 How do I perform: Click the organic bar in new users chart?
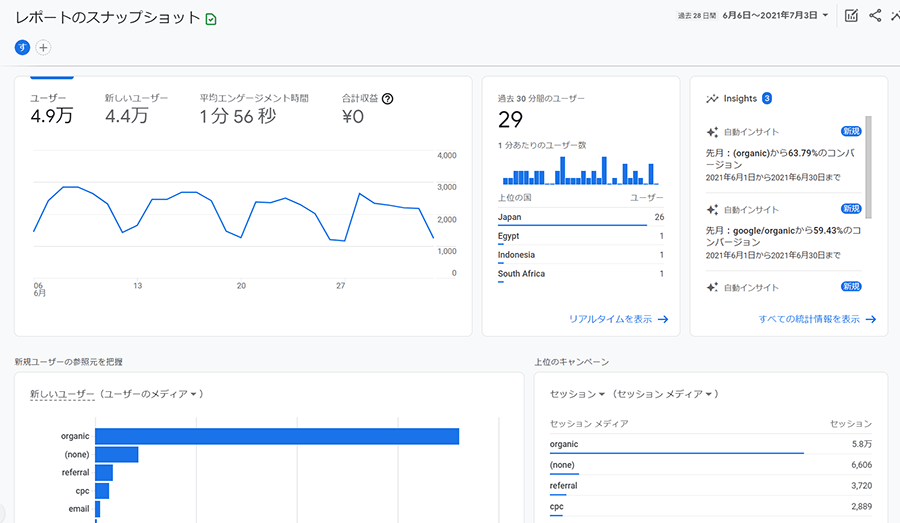(276, 436)
